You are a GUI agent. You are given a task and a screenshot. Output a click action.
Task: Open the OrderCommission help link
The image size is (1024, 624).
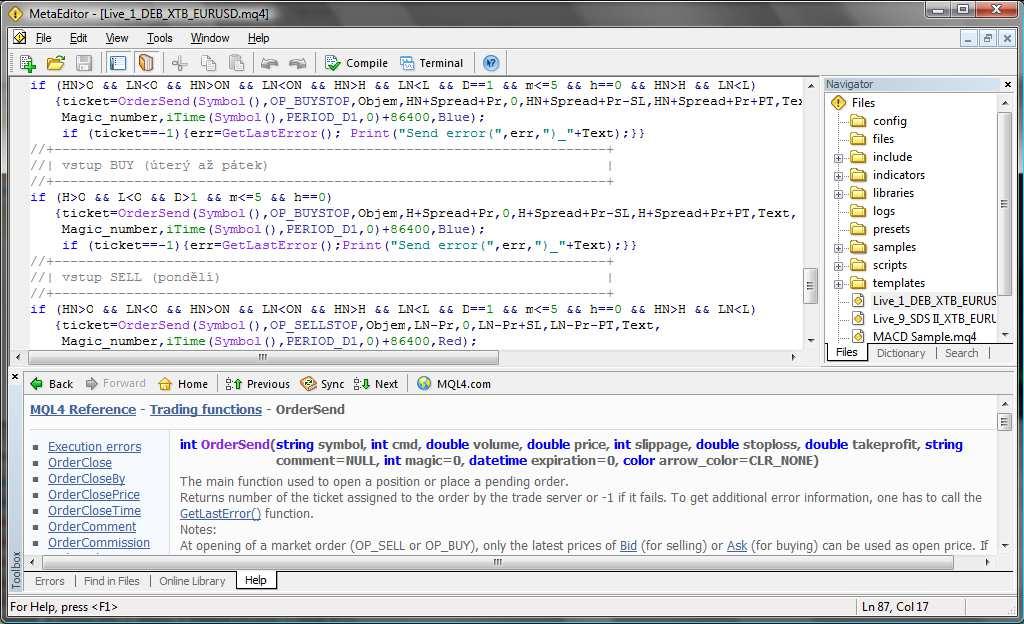pyautogui.click(x=99, y=543)
